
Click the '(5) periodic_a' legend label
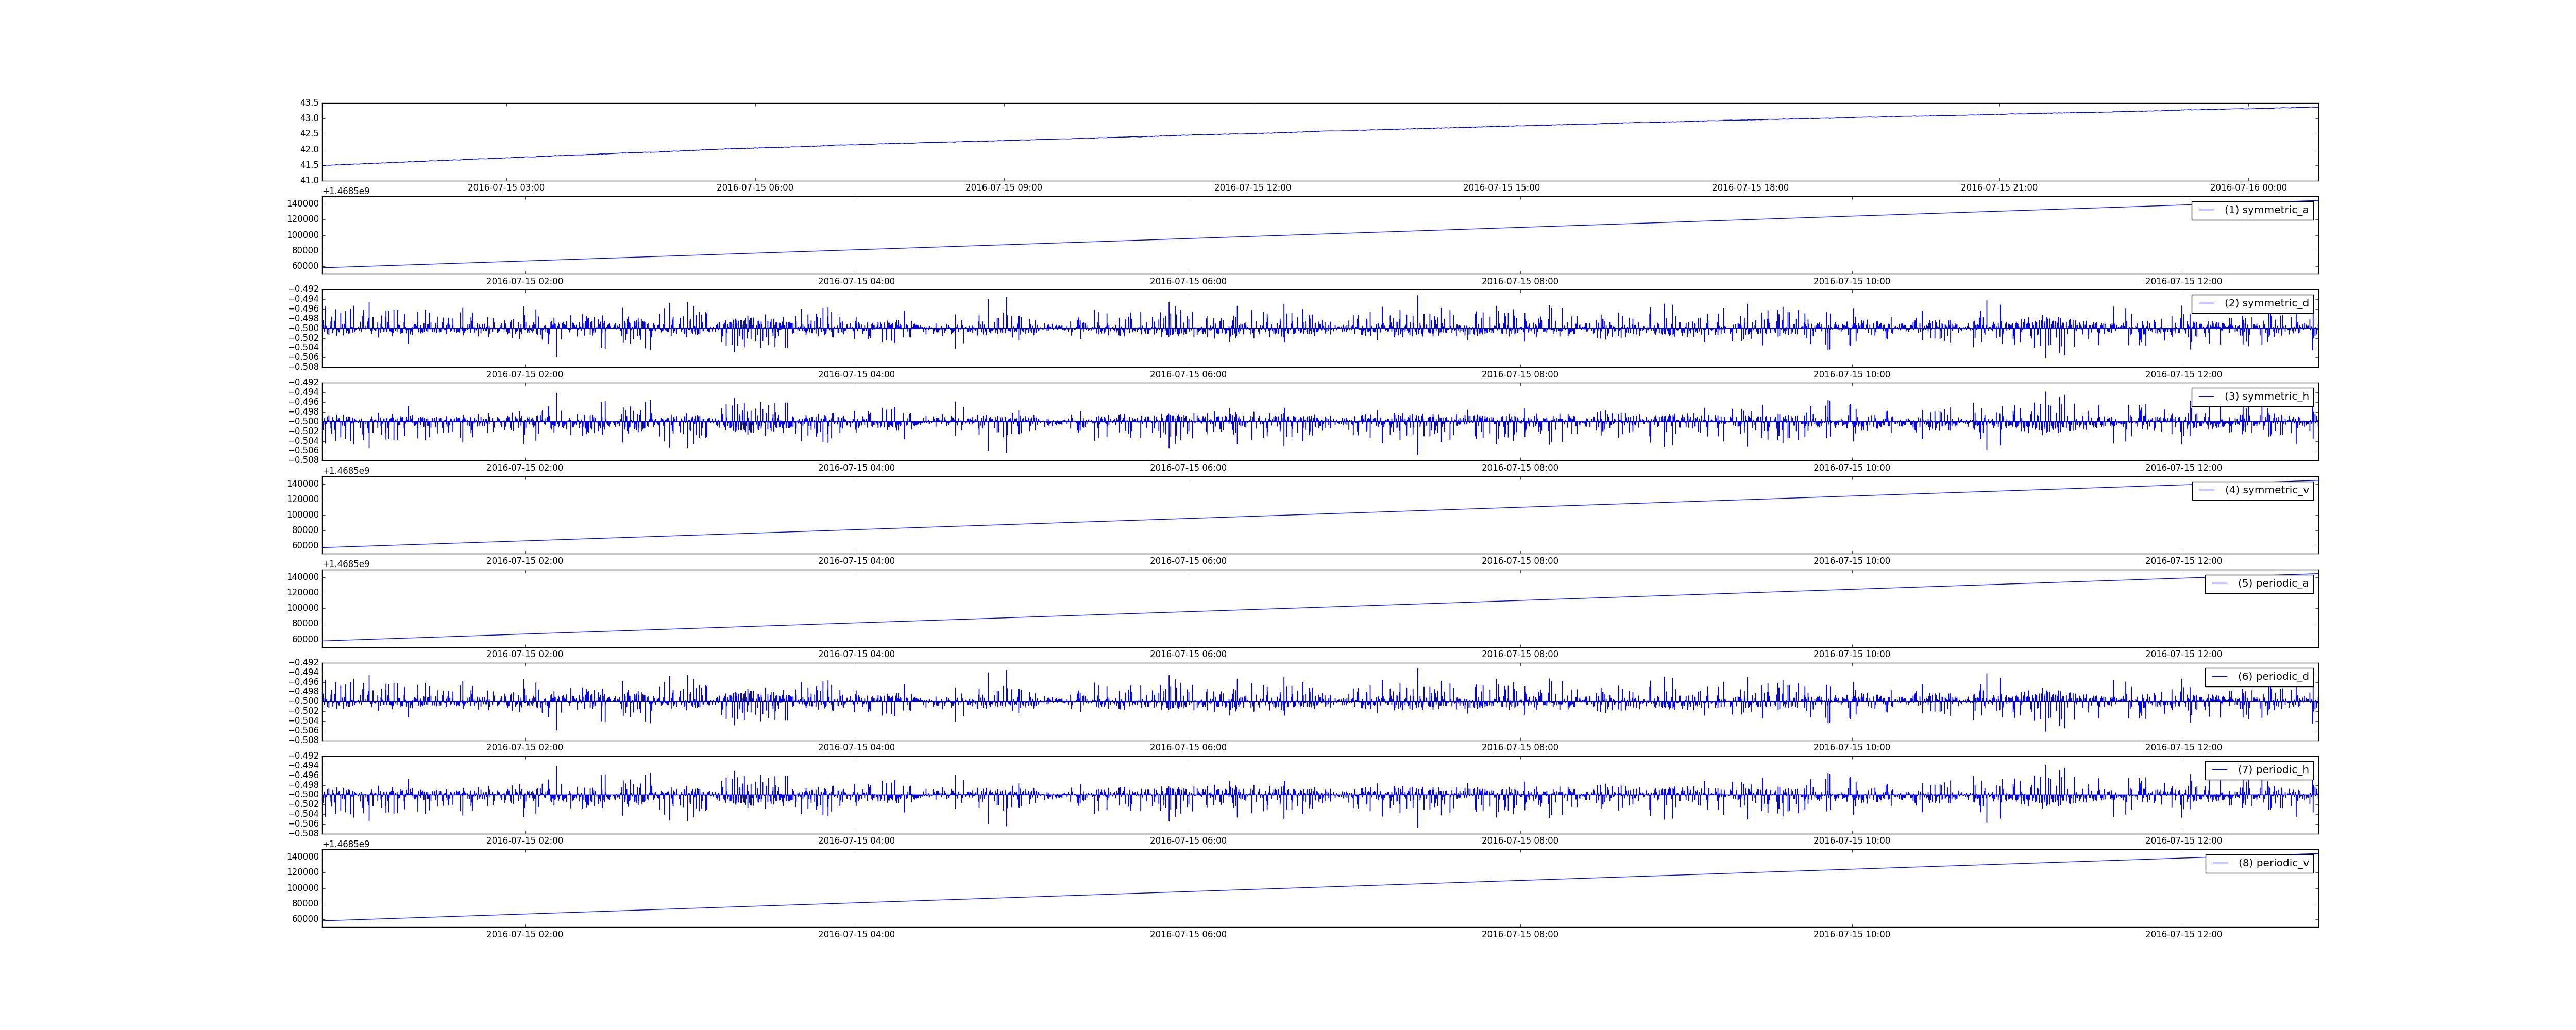(x=2273, y=583)
